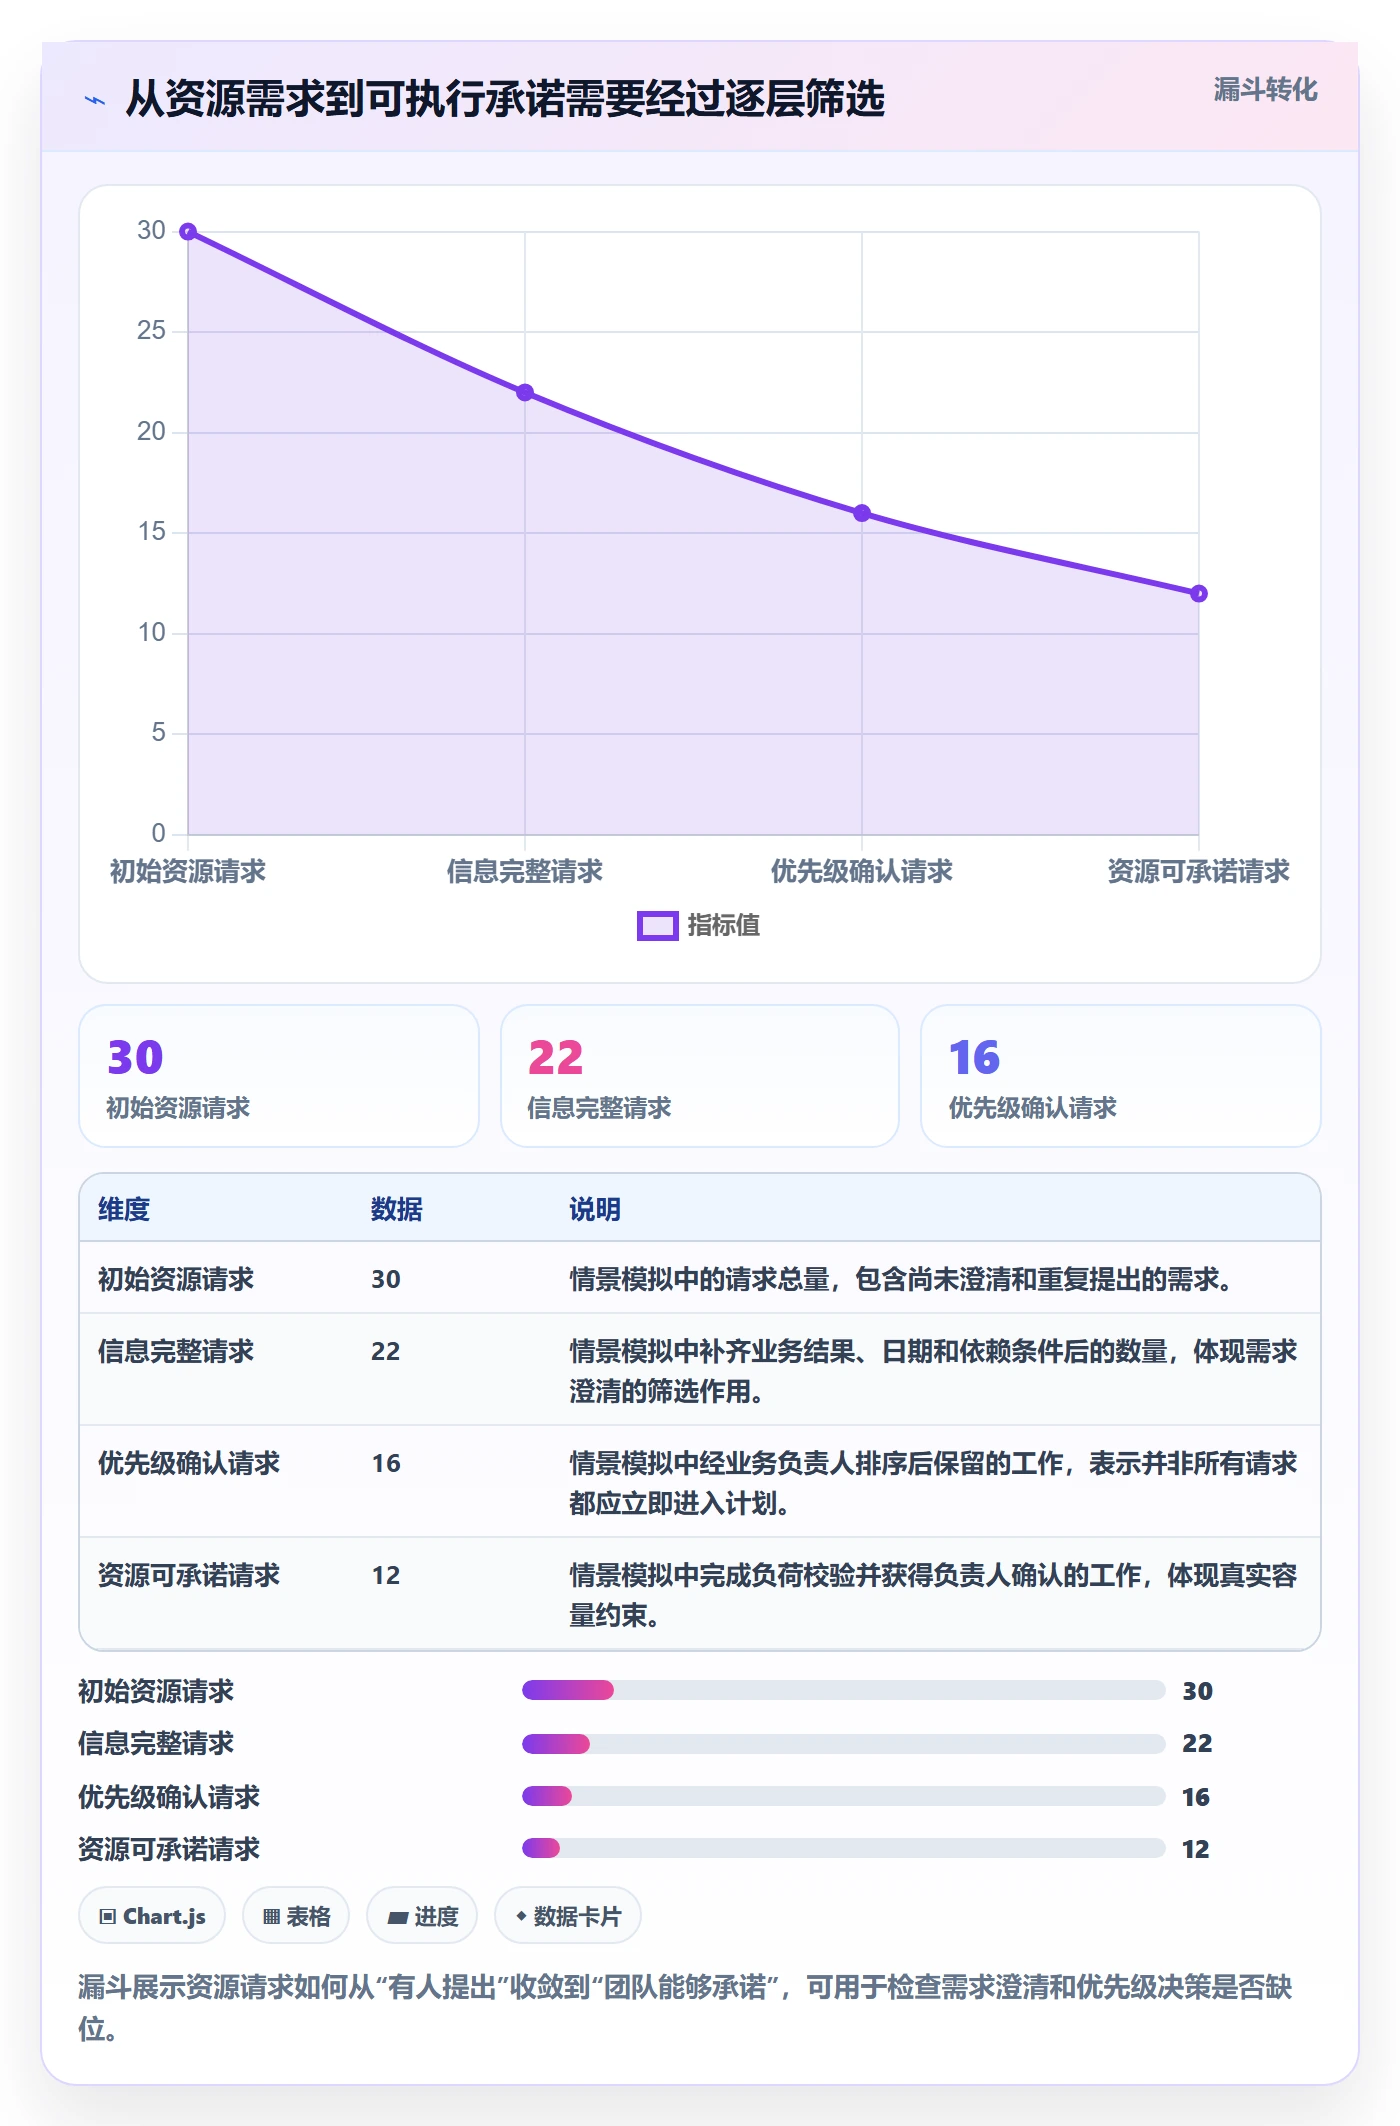Click the 说明 column header

pyautogui.click(x=595, y=1209)
